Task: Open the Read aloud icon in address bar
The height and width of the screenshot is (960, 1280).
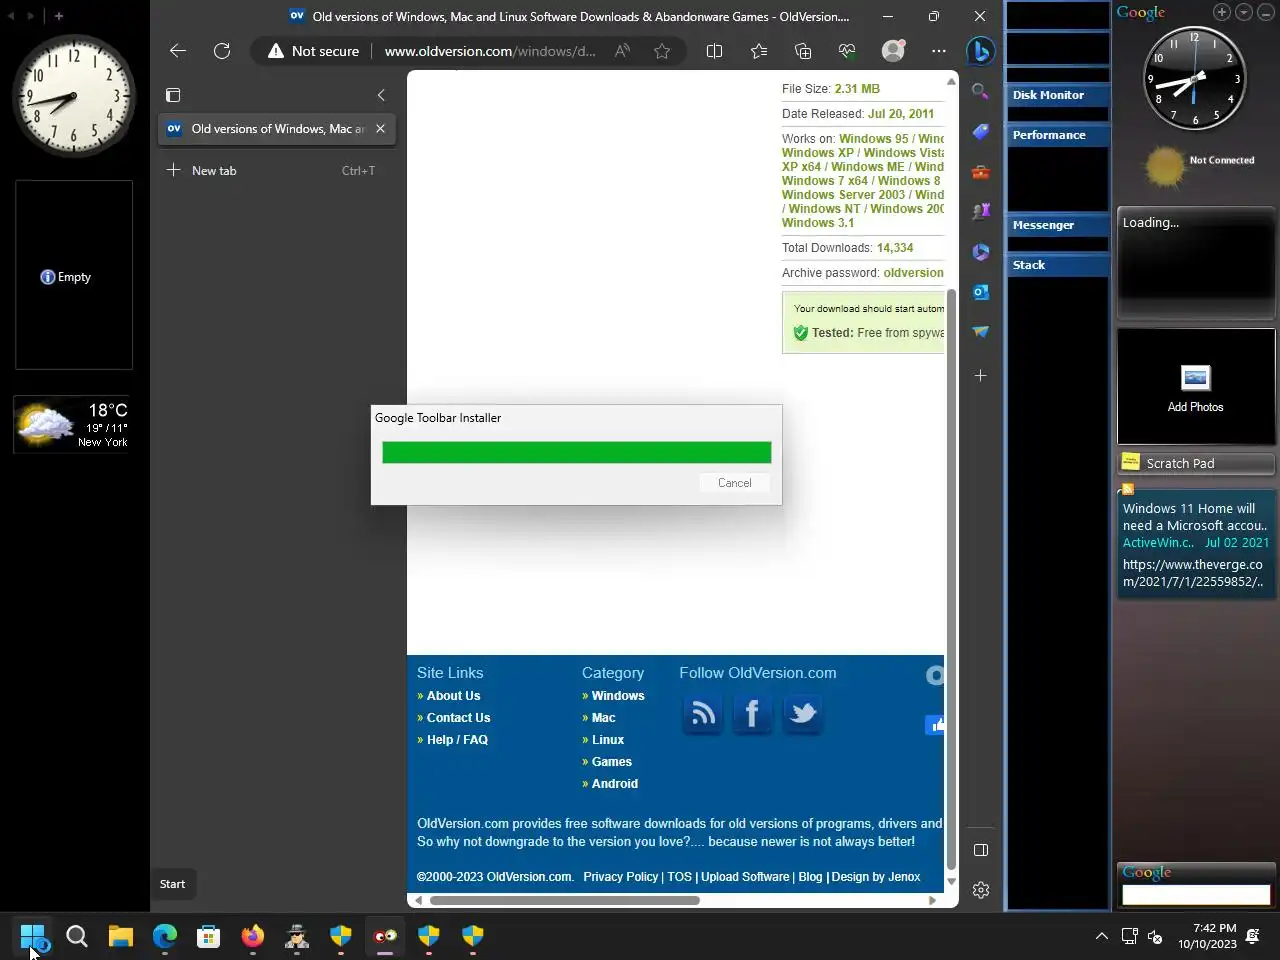Action: coord(622,51)
